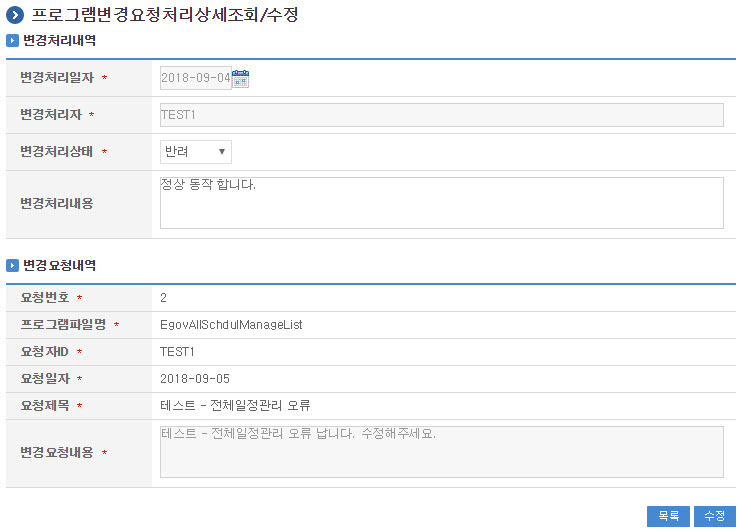The height and width of the screenshot is (532, 742).
Task: Click the 변경처리내용 field label
Action: [x=57, y=204]
